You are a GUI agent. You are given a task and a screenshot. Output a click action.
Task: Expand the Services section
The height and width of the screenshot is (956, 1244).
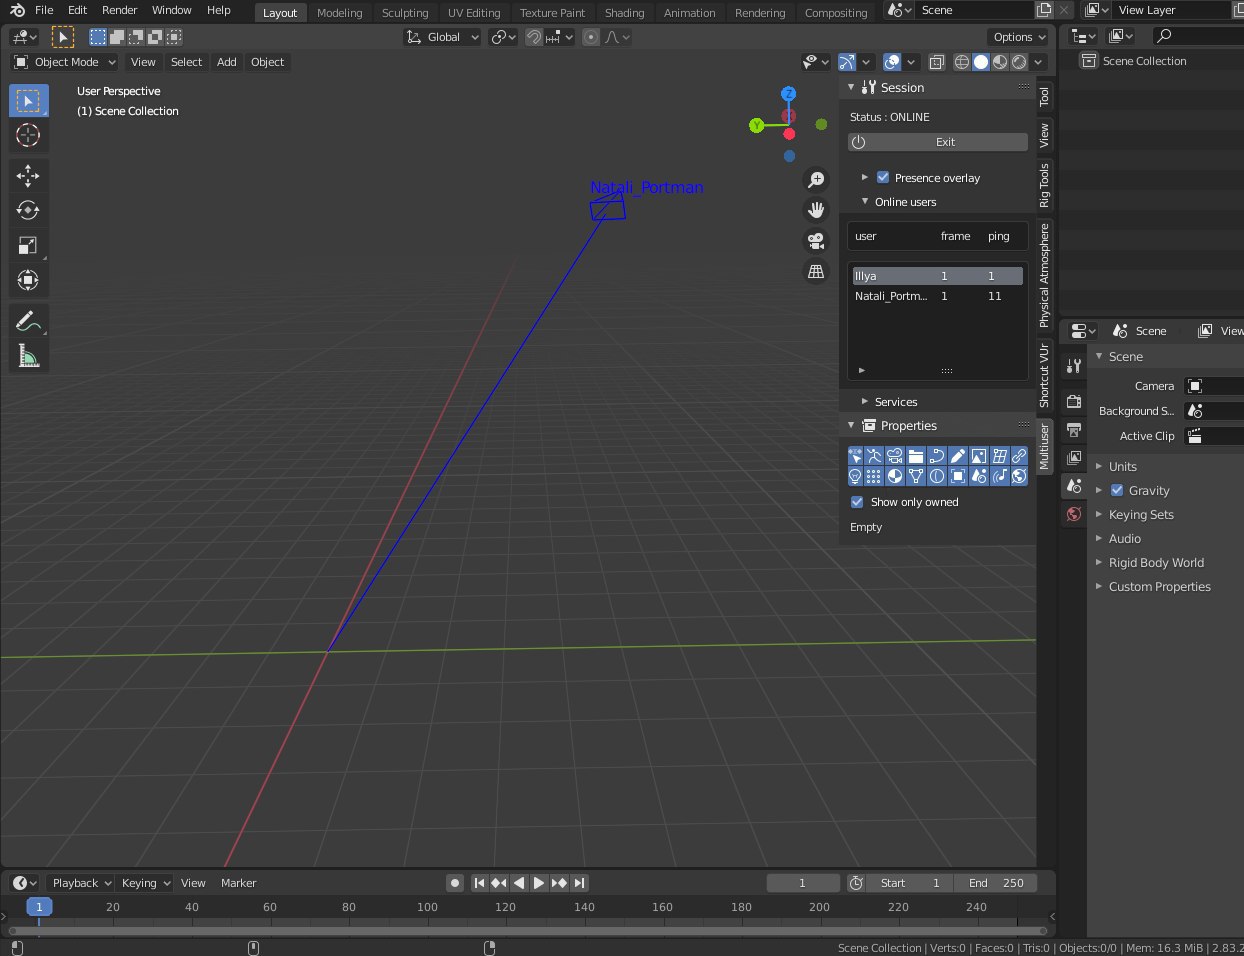(895, 402)
